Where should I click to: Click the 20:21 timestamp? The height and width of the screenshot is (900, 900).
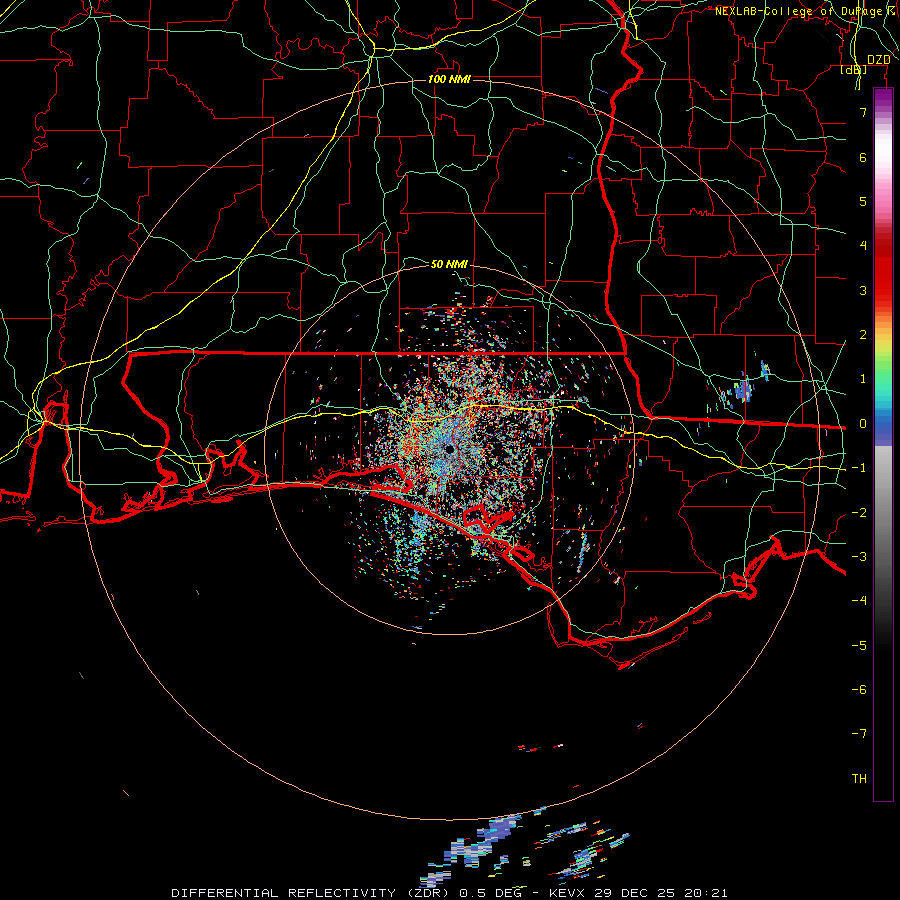coord(706,893)
